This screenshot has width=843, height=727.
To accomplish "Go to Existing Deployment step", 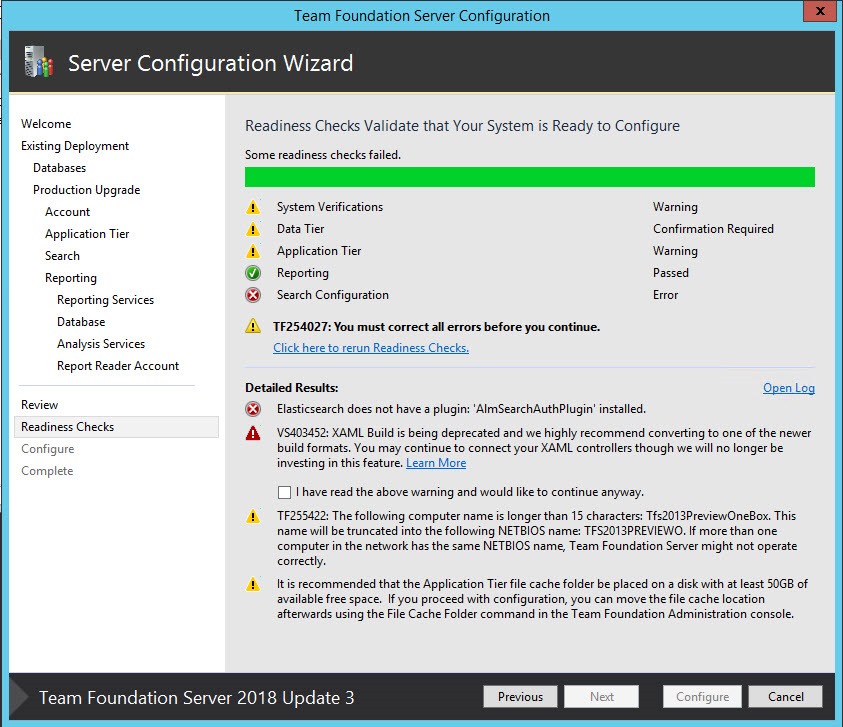I will 75,146.
